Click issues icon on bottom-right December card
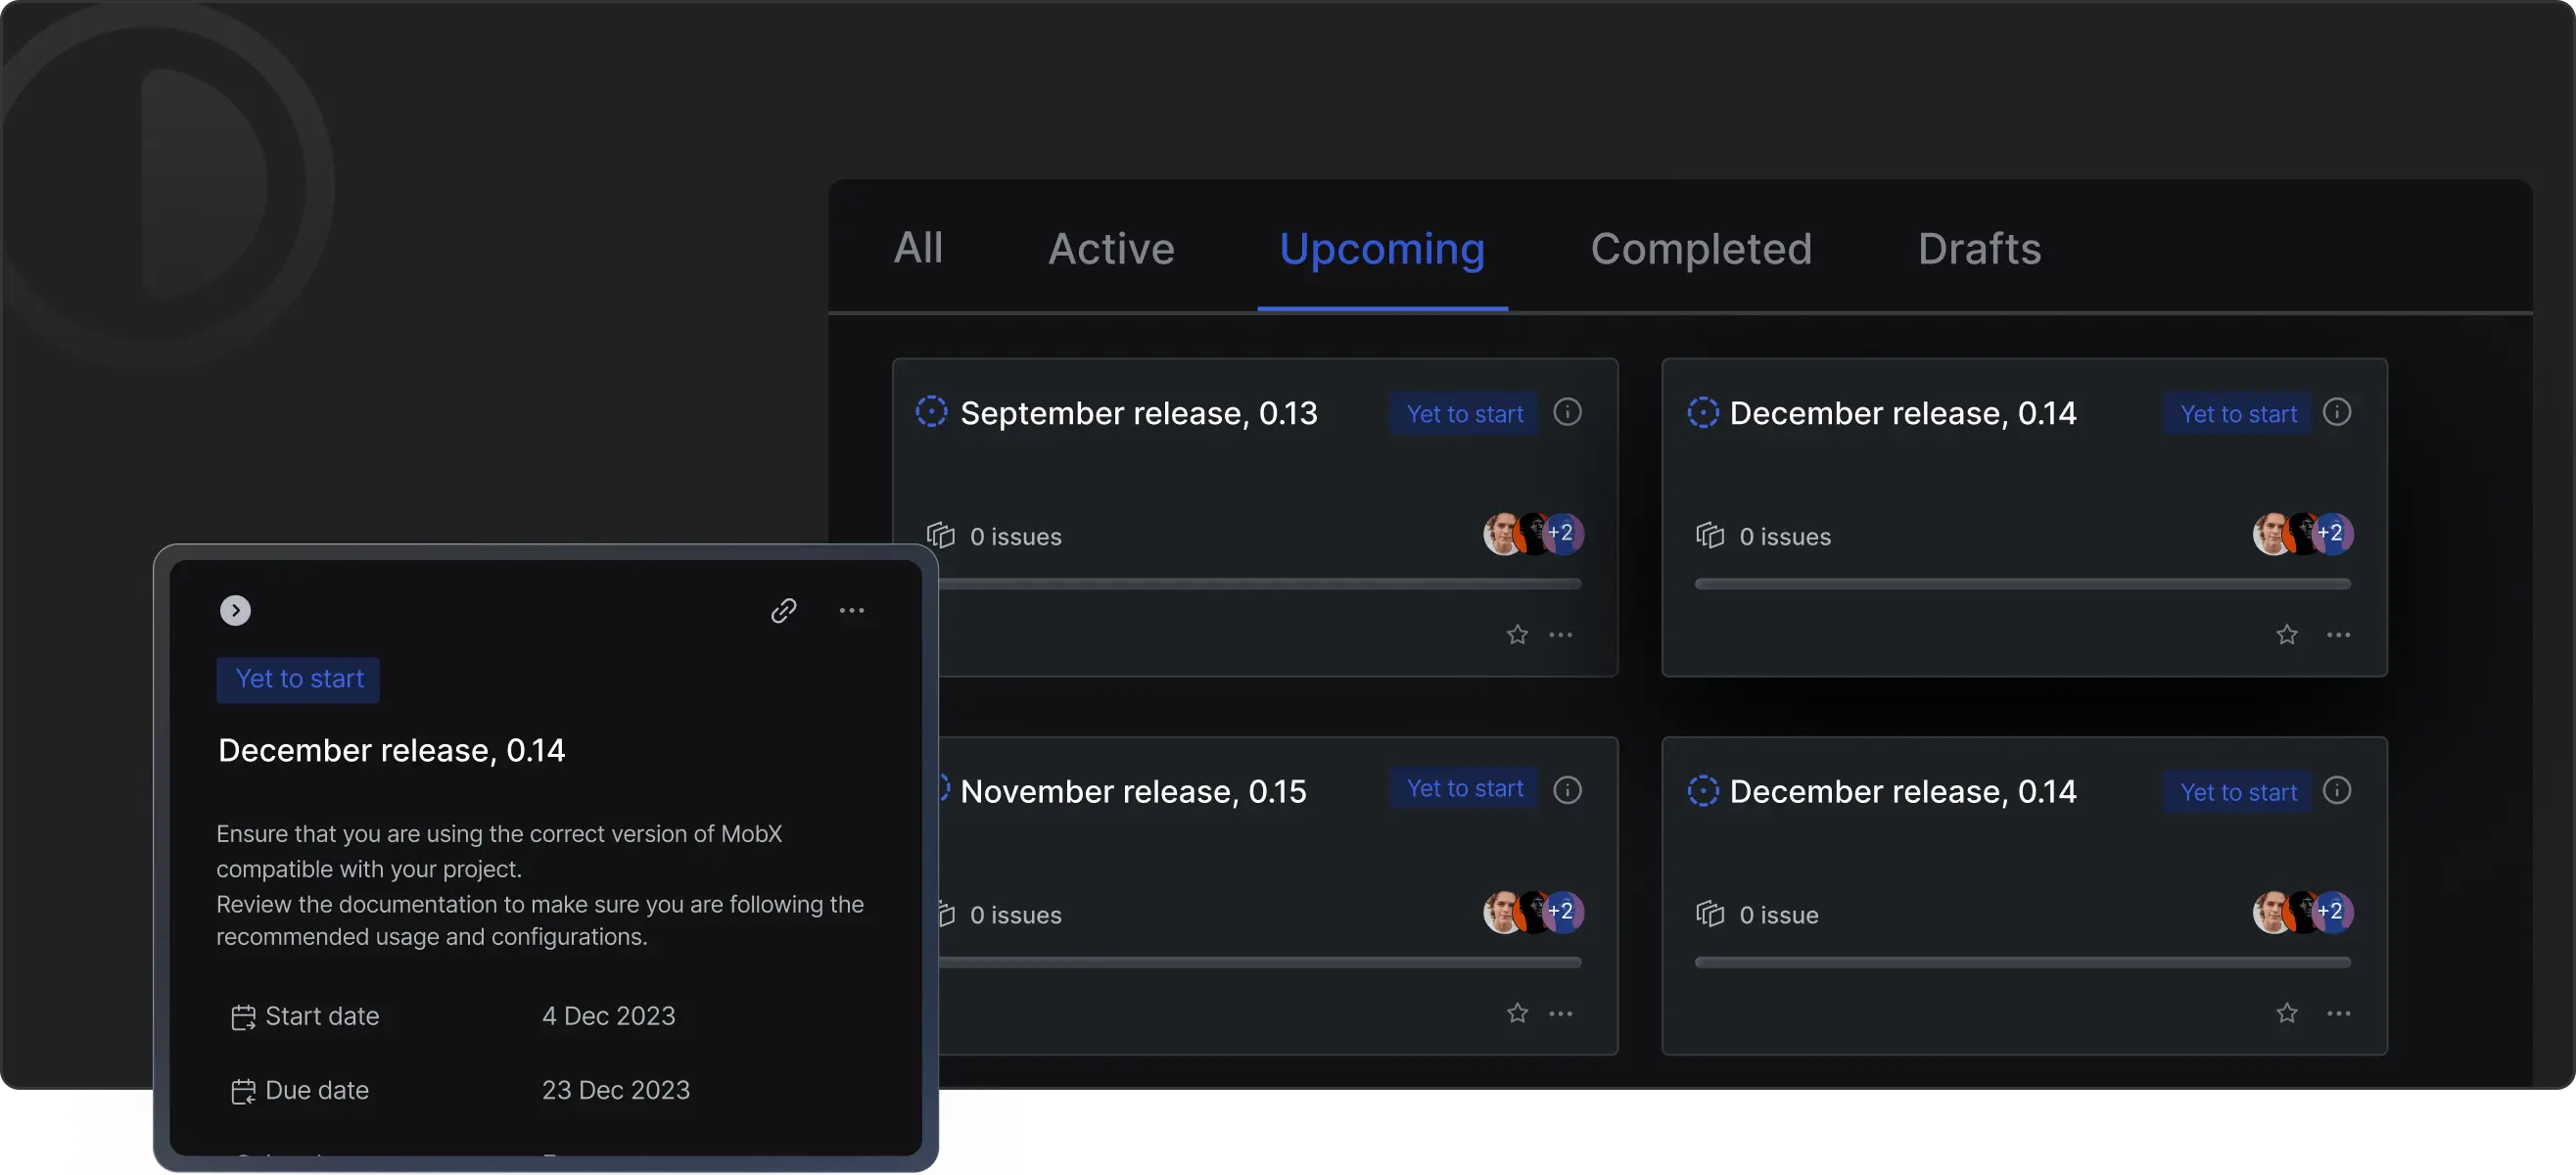 (1710, 914)
